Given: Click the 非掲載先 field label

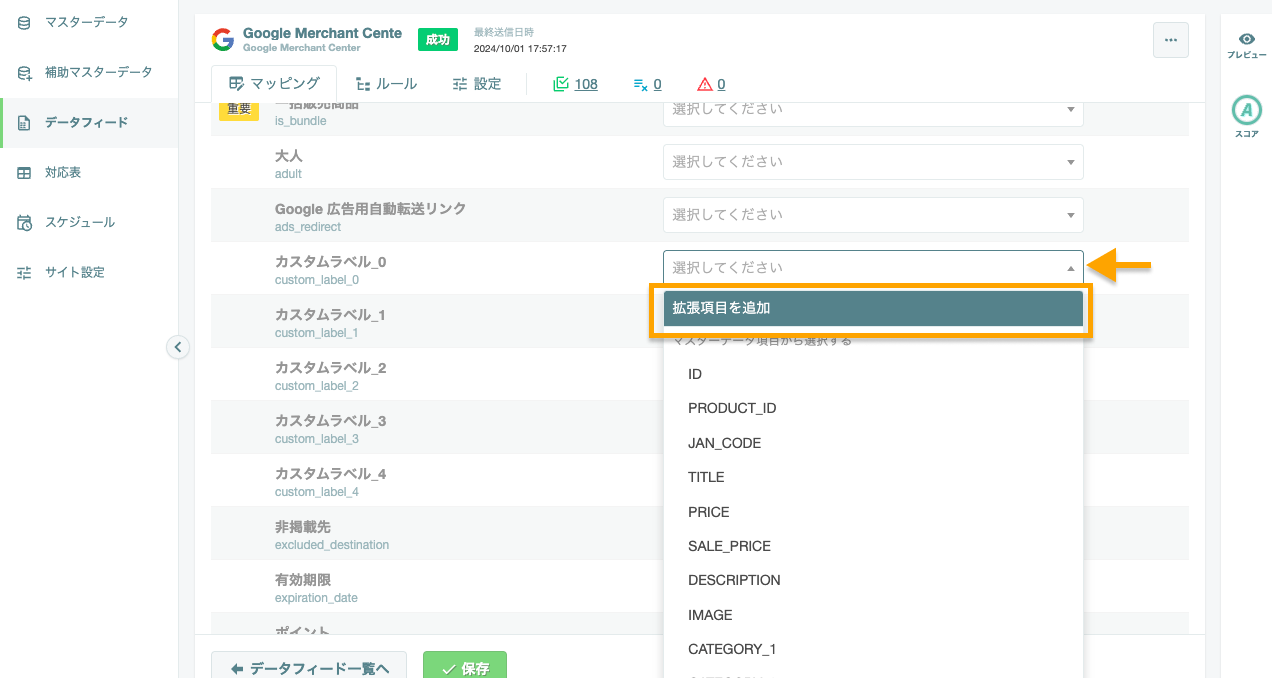Looking at the screenshot, I should point(303,527).
